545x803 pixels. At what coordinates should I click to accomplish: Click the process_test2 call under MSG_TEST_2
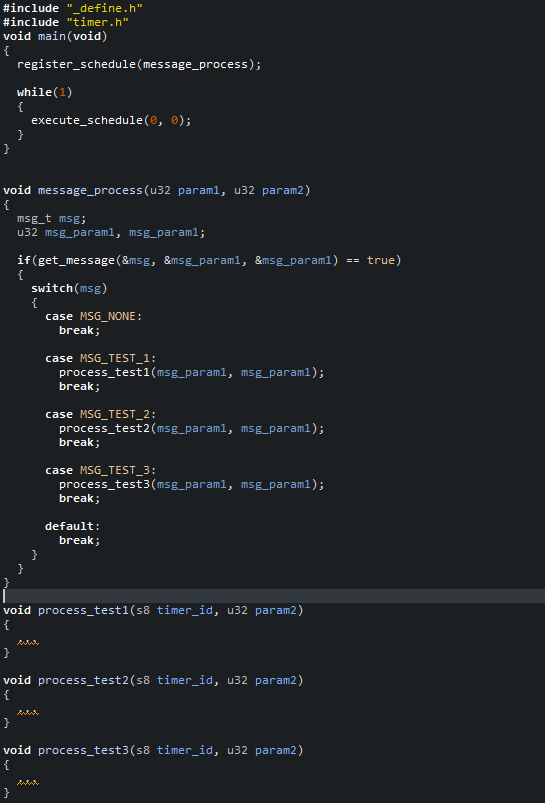click(104, 428)
